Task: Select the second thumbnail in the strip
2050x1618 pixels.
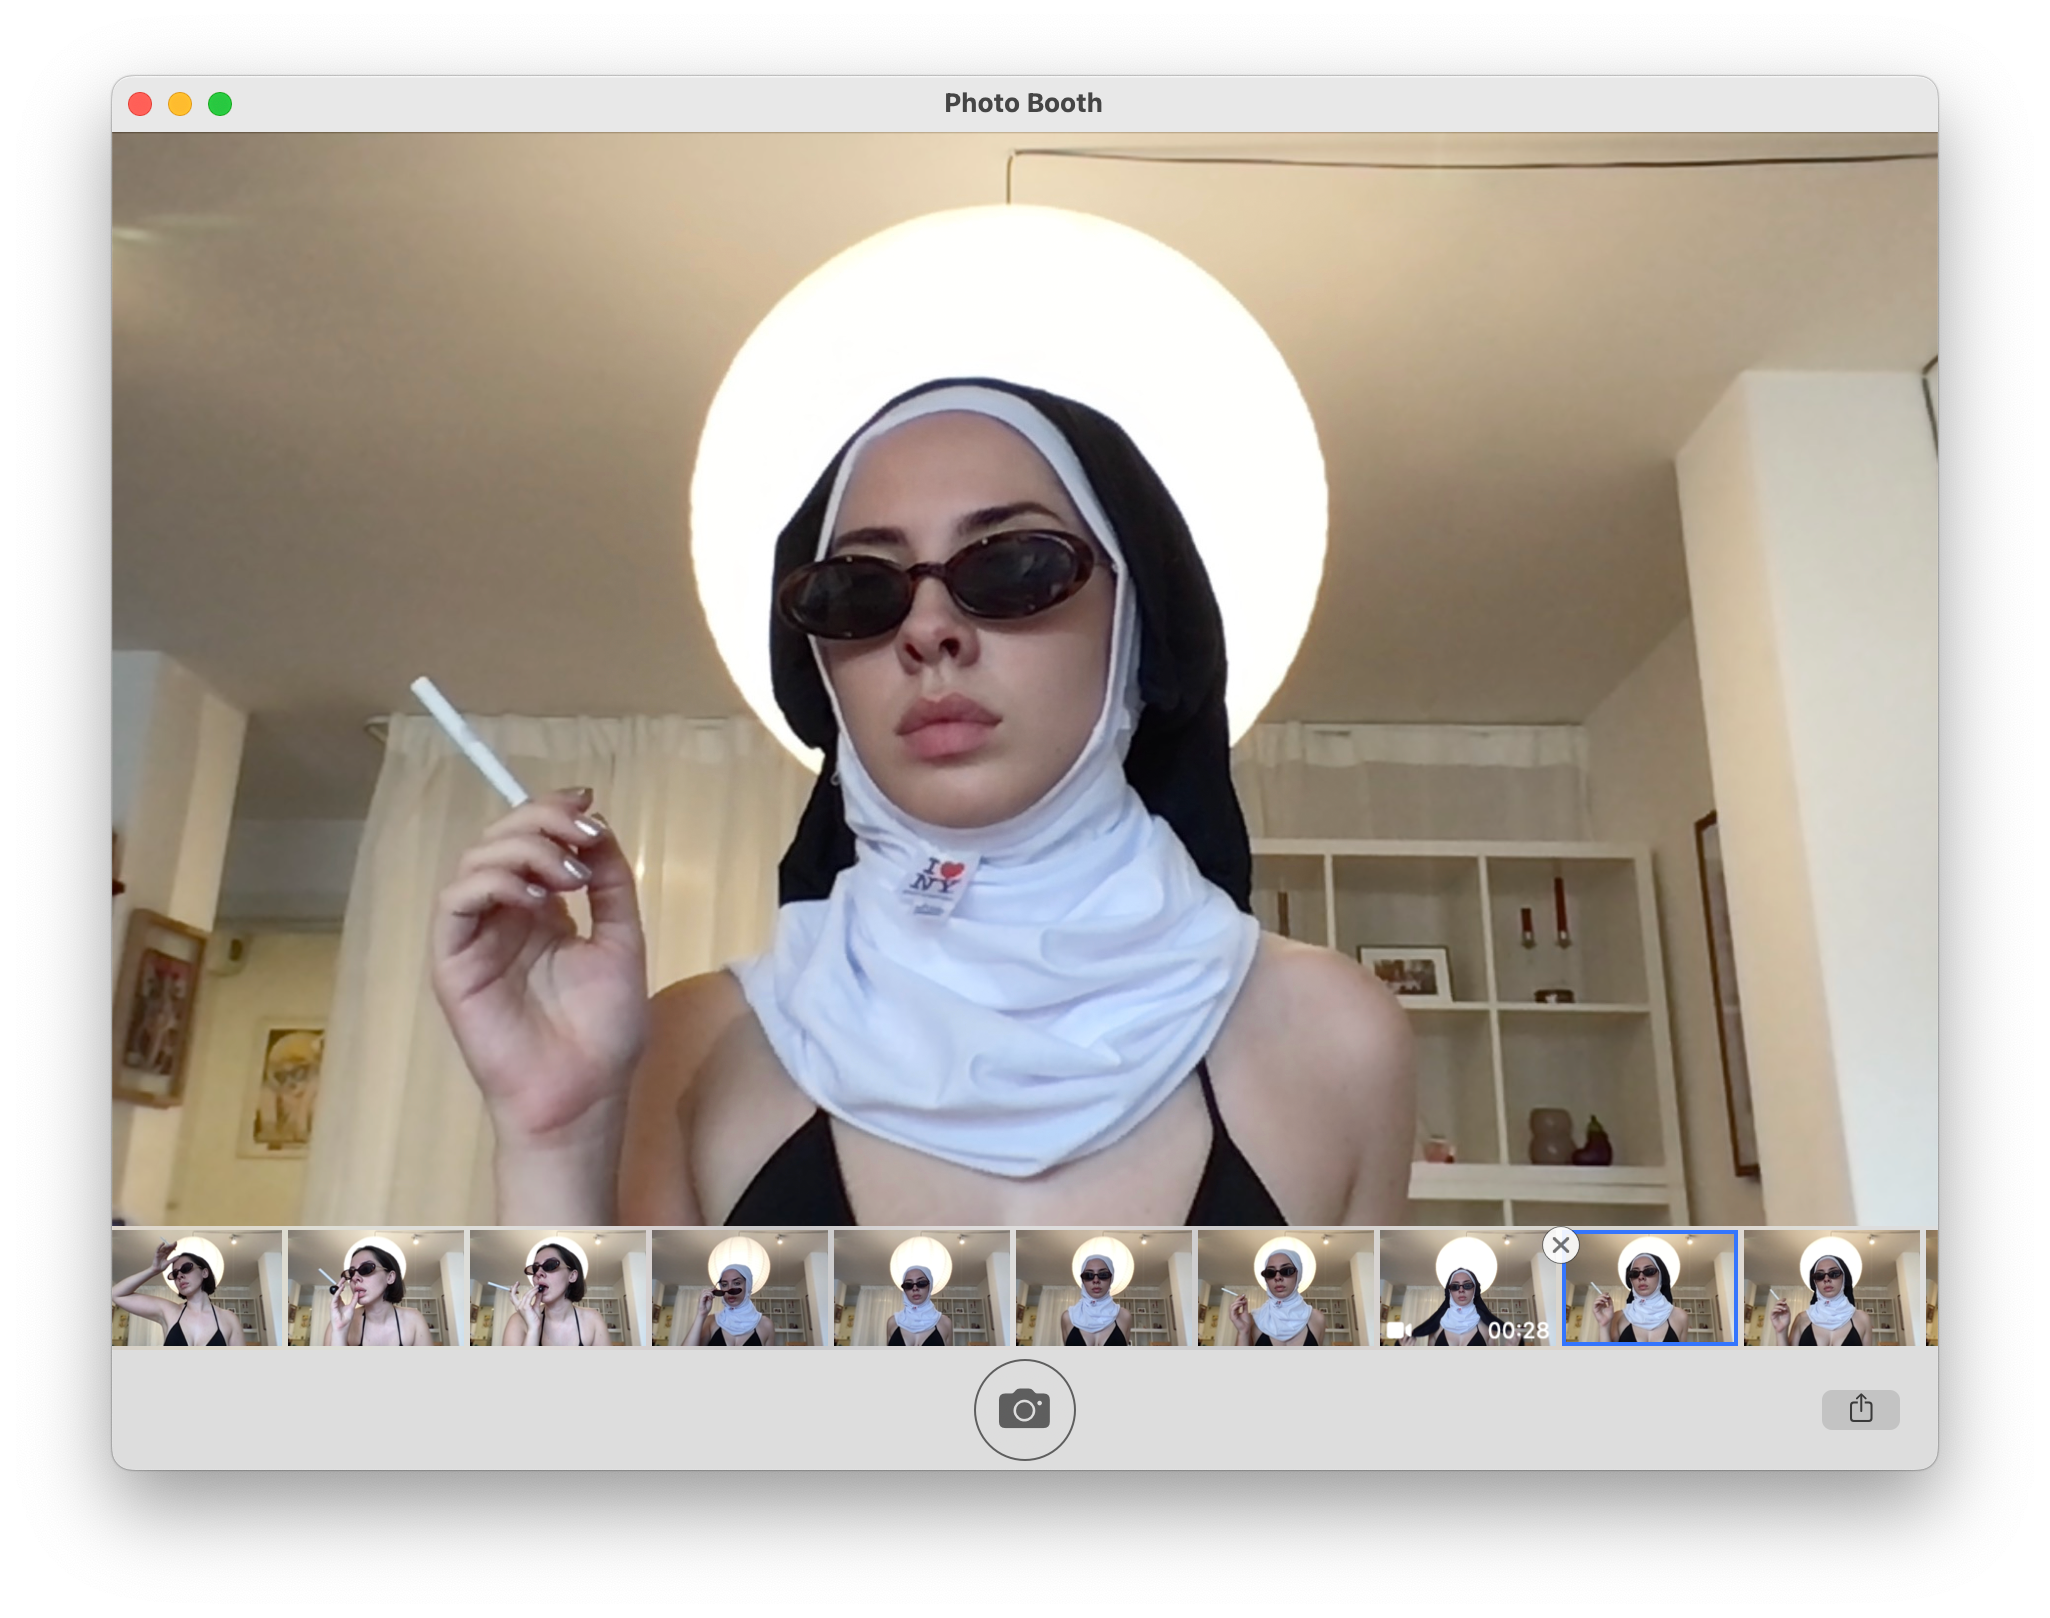Action: point(376,1288)
